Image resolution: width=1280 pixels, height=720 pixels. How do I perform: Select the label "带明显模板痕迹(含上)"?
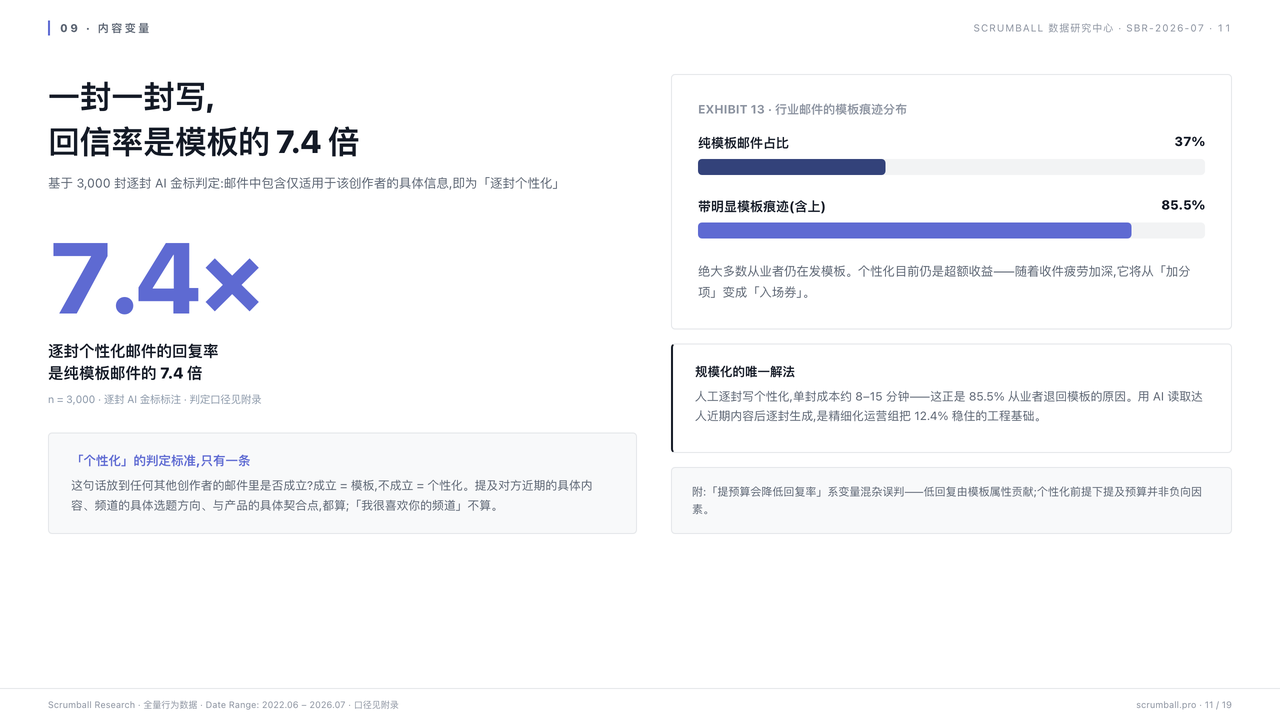(x=762, y=206)
